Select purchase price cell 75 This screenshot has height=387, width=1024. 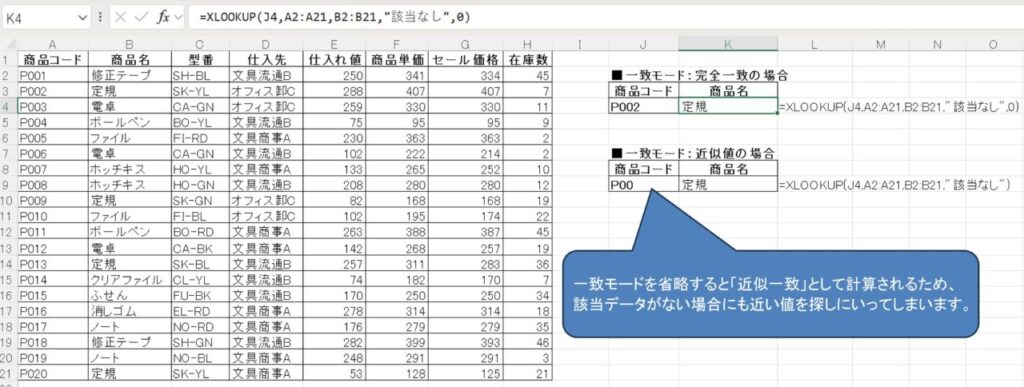pyautogui.click(x=334, y=122)
